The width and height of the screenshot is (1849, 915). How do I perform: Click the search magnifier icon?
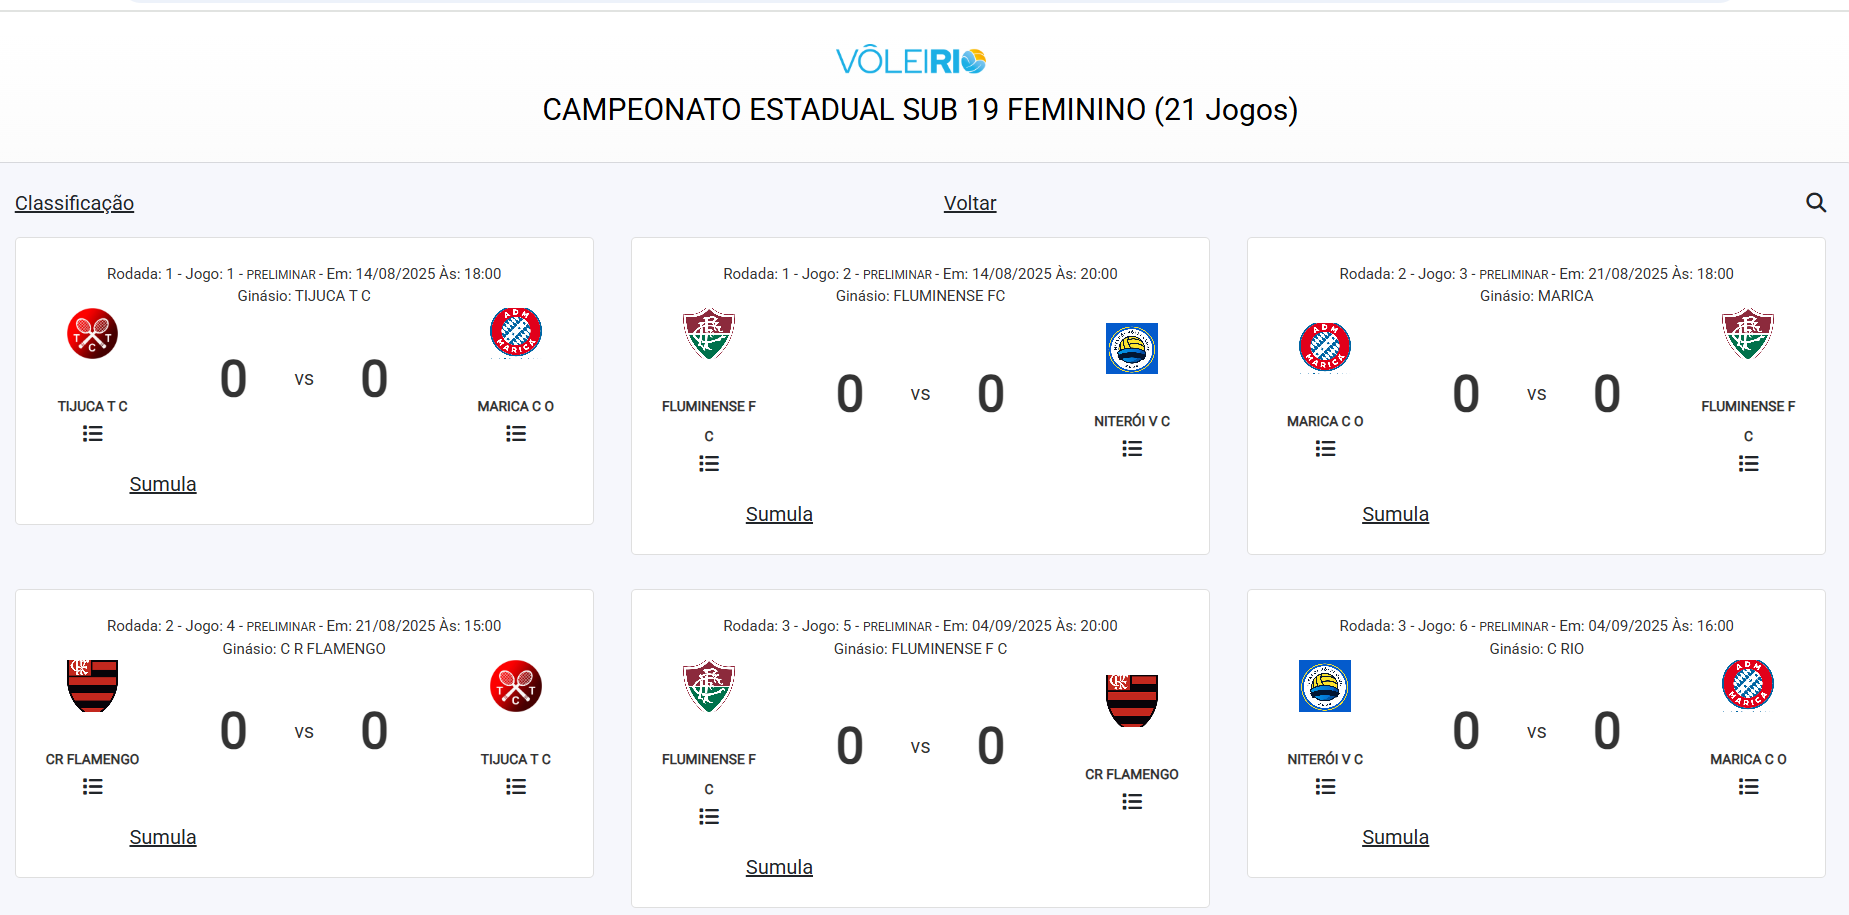coord(1816,203)
